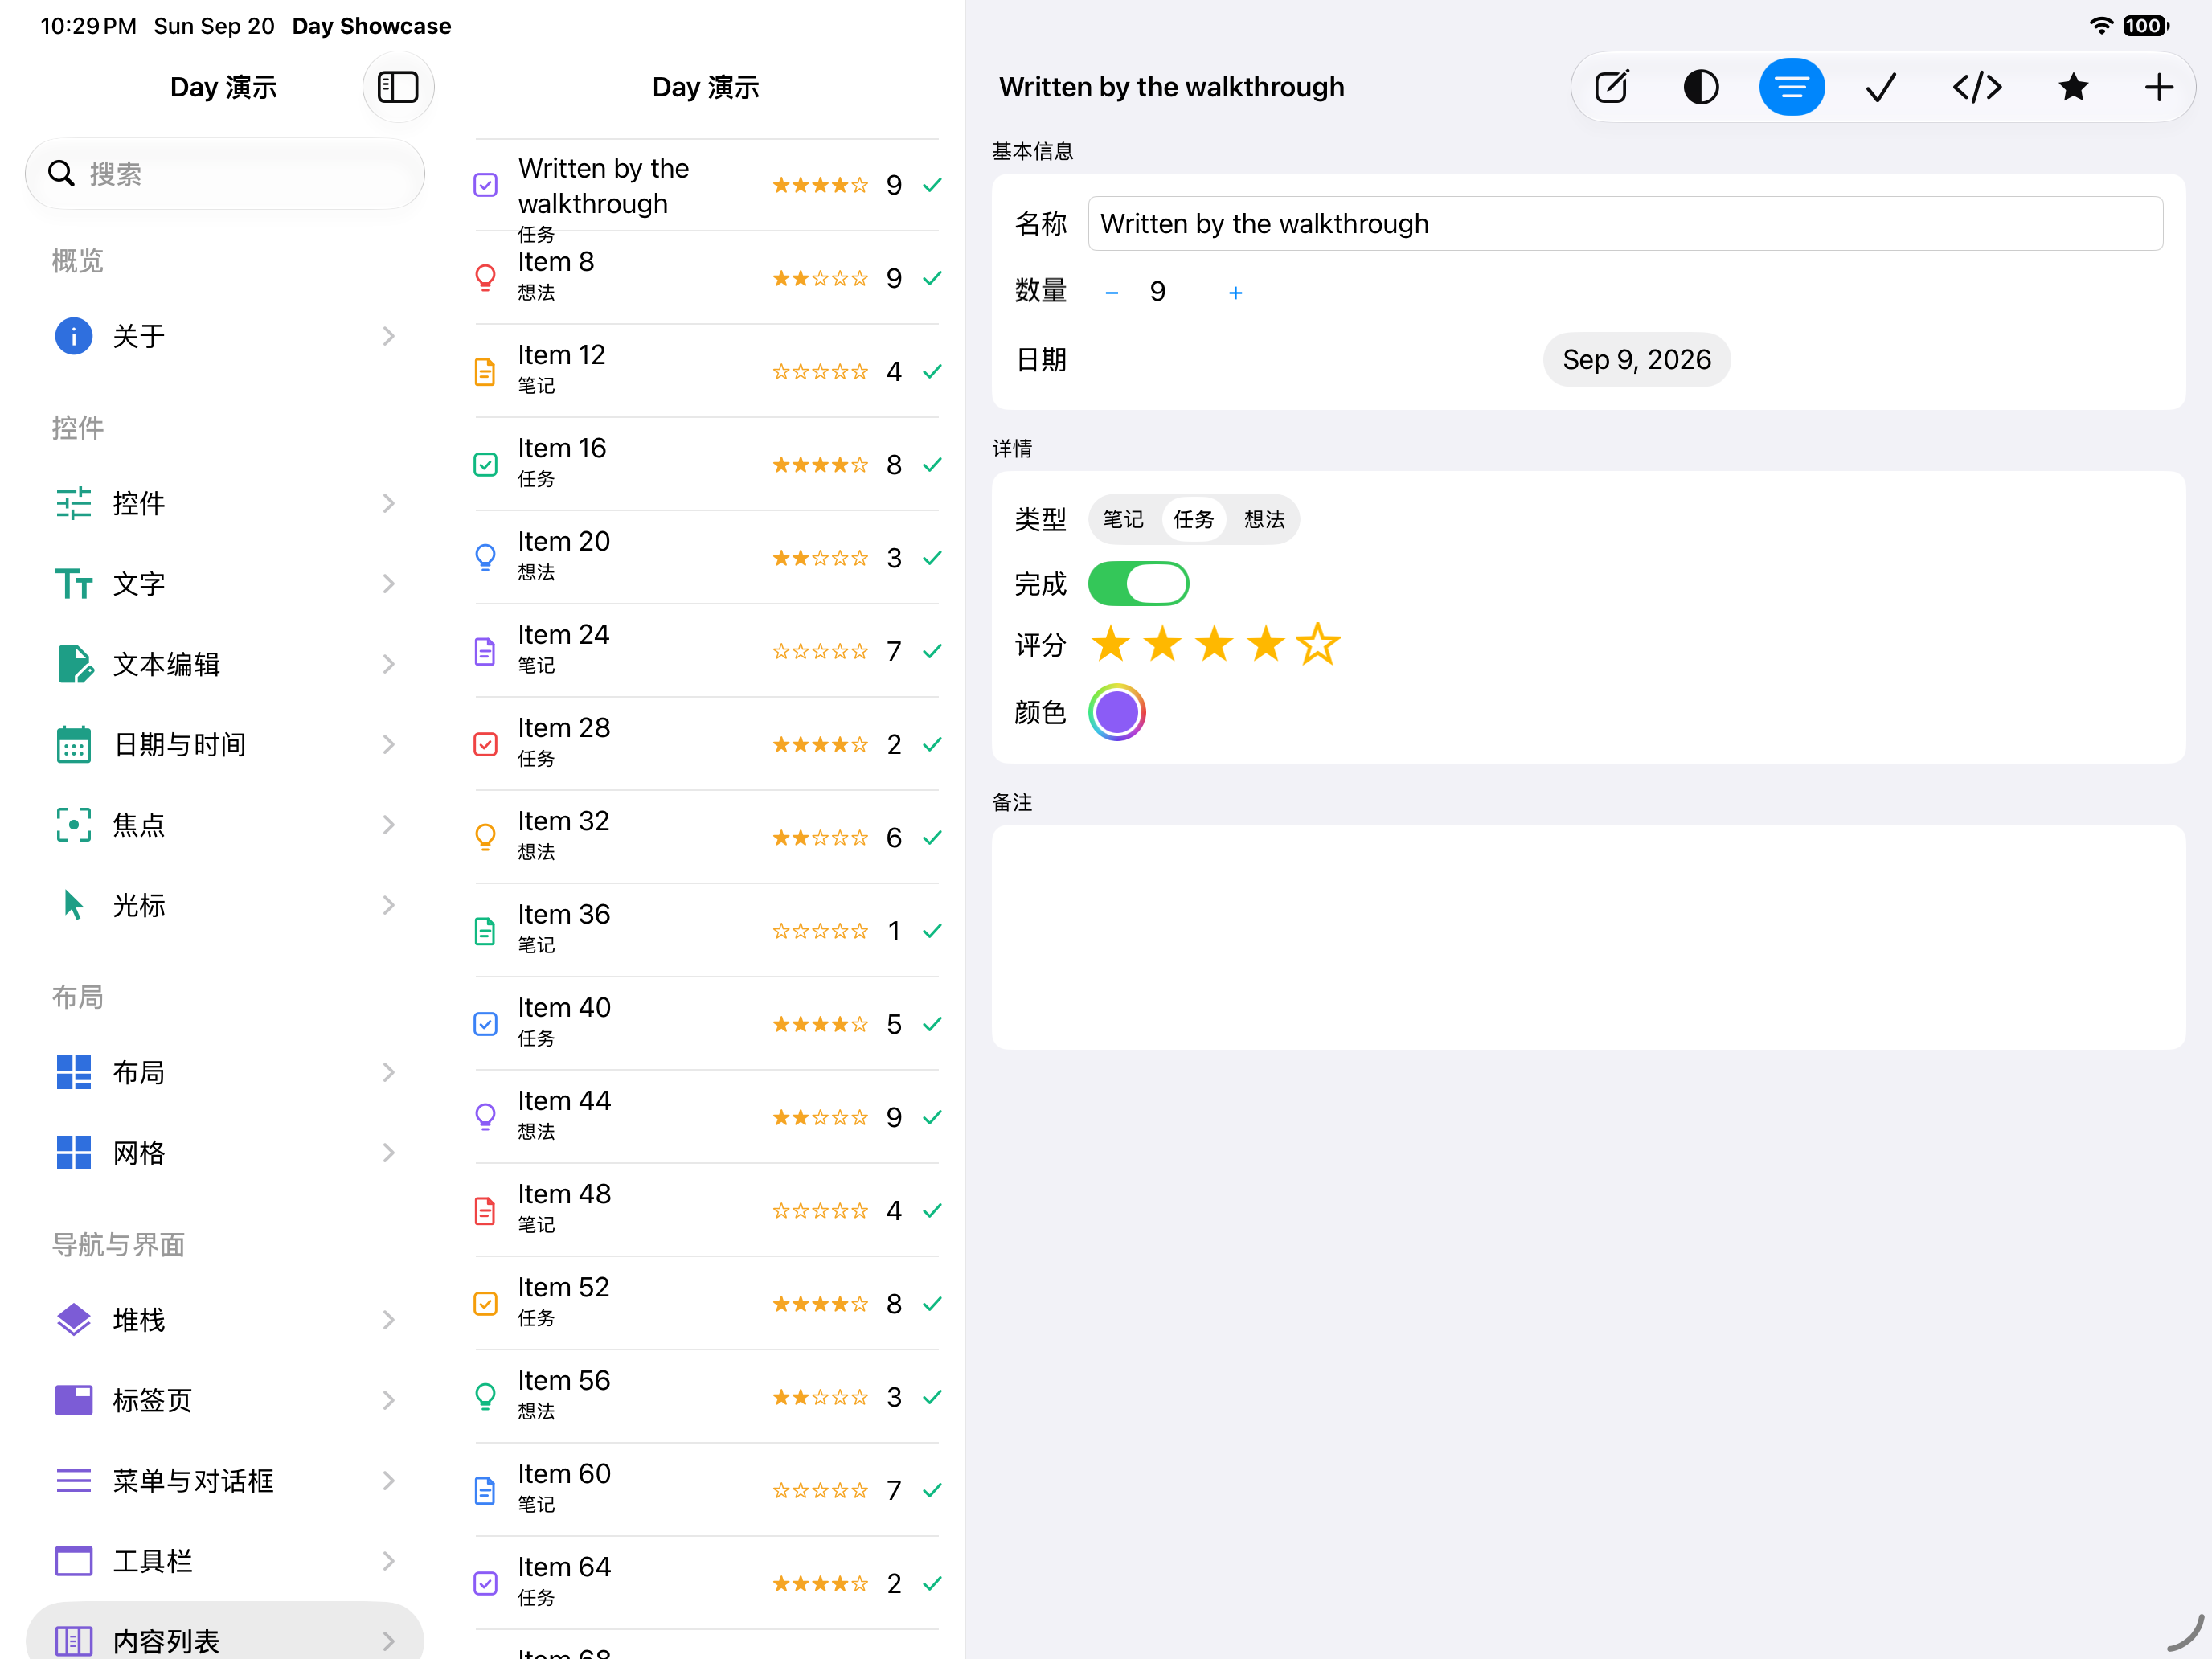Open the 颜色 purple color well

click(x=1116, y=712)
